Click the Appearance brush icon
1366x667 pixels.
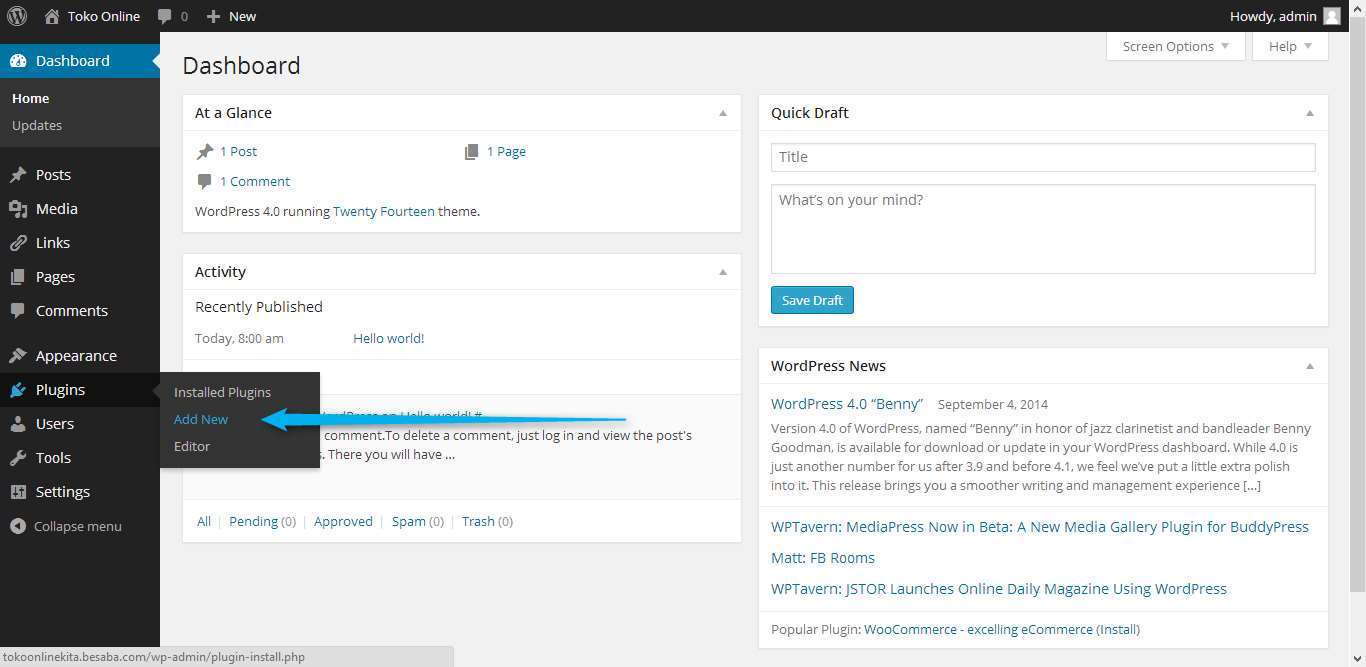(18, 356)
